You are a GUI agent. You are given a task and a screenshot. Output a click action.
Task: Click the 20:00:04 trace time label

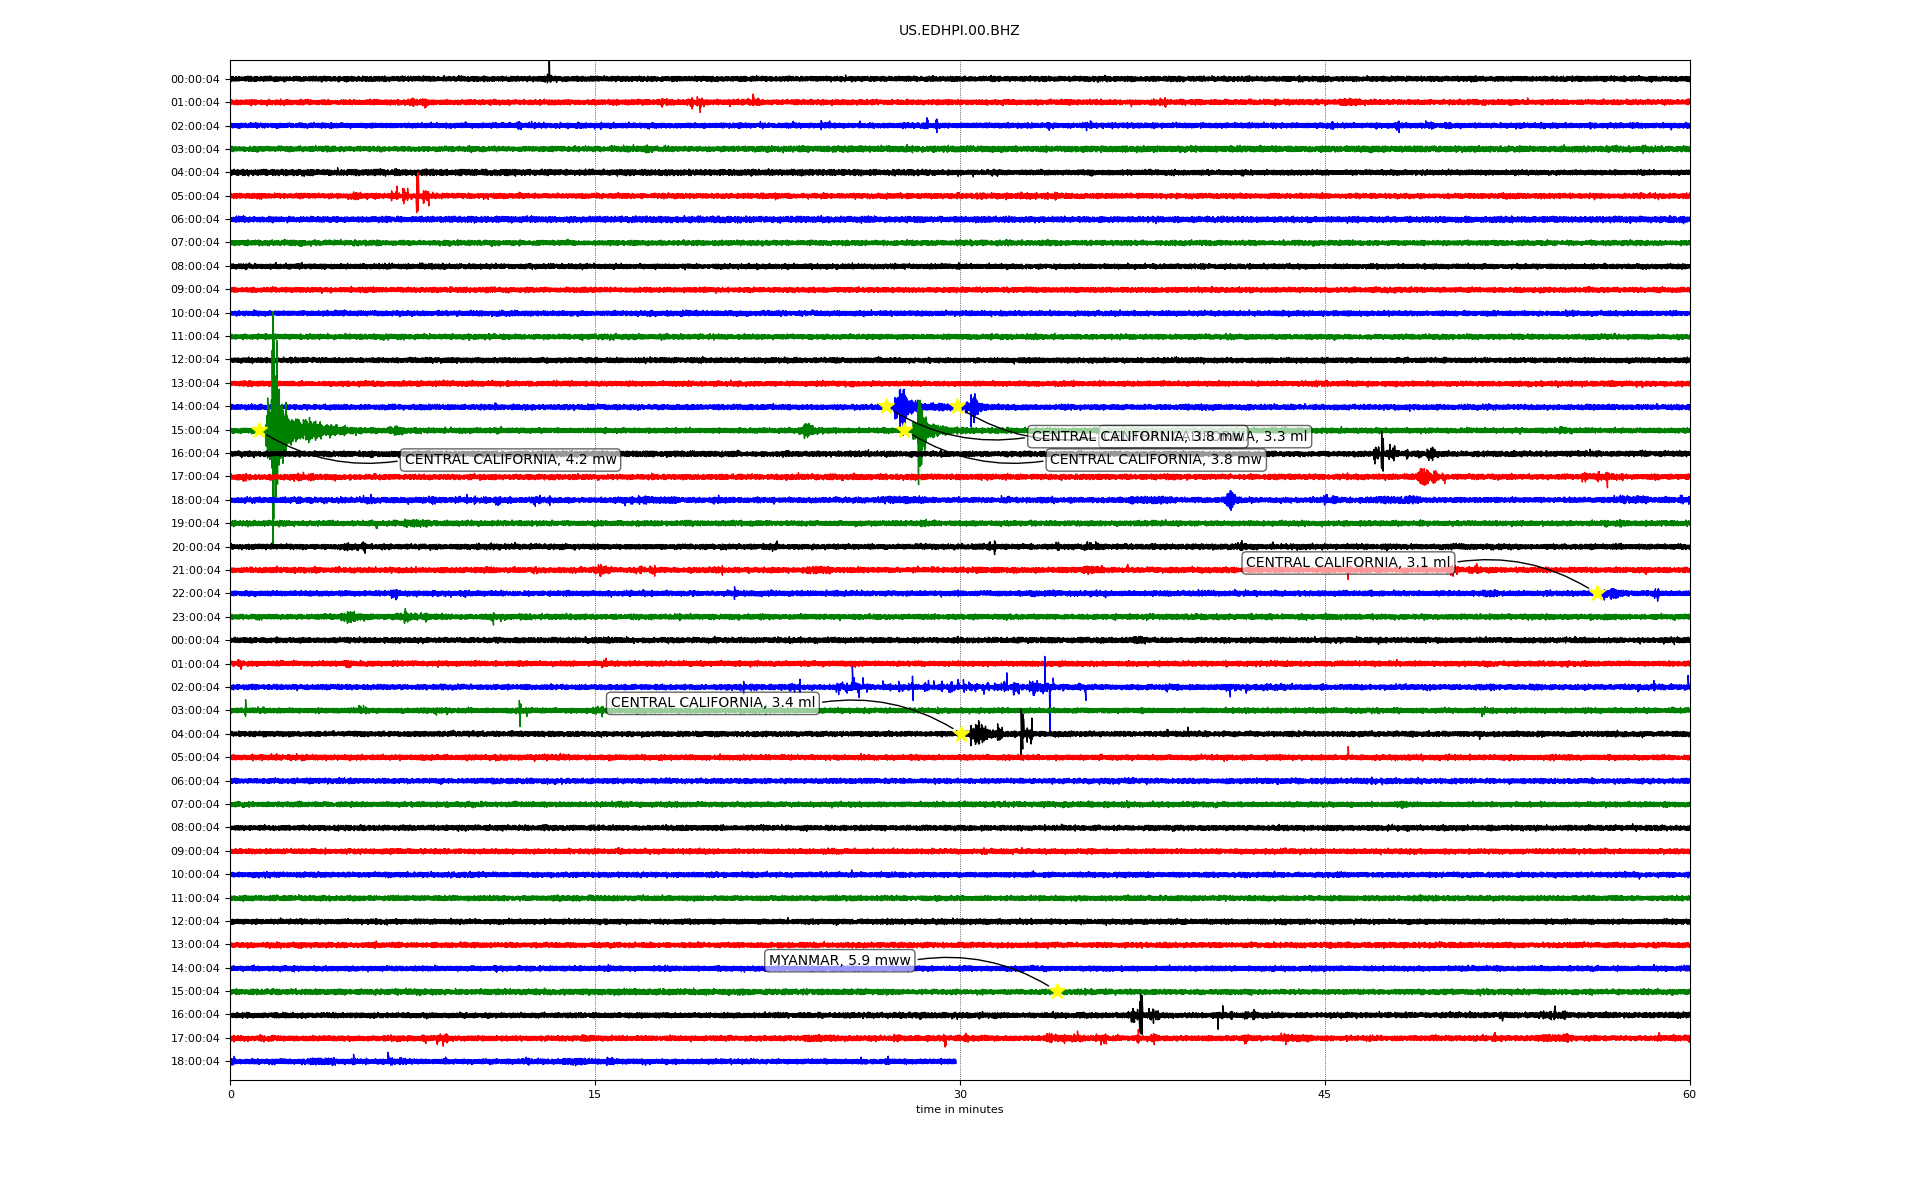(x=195, y=547)
